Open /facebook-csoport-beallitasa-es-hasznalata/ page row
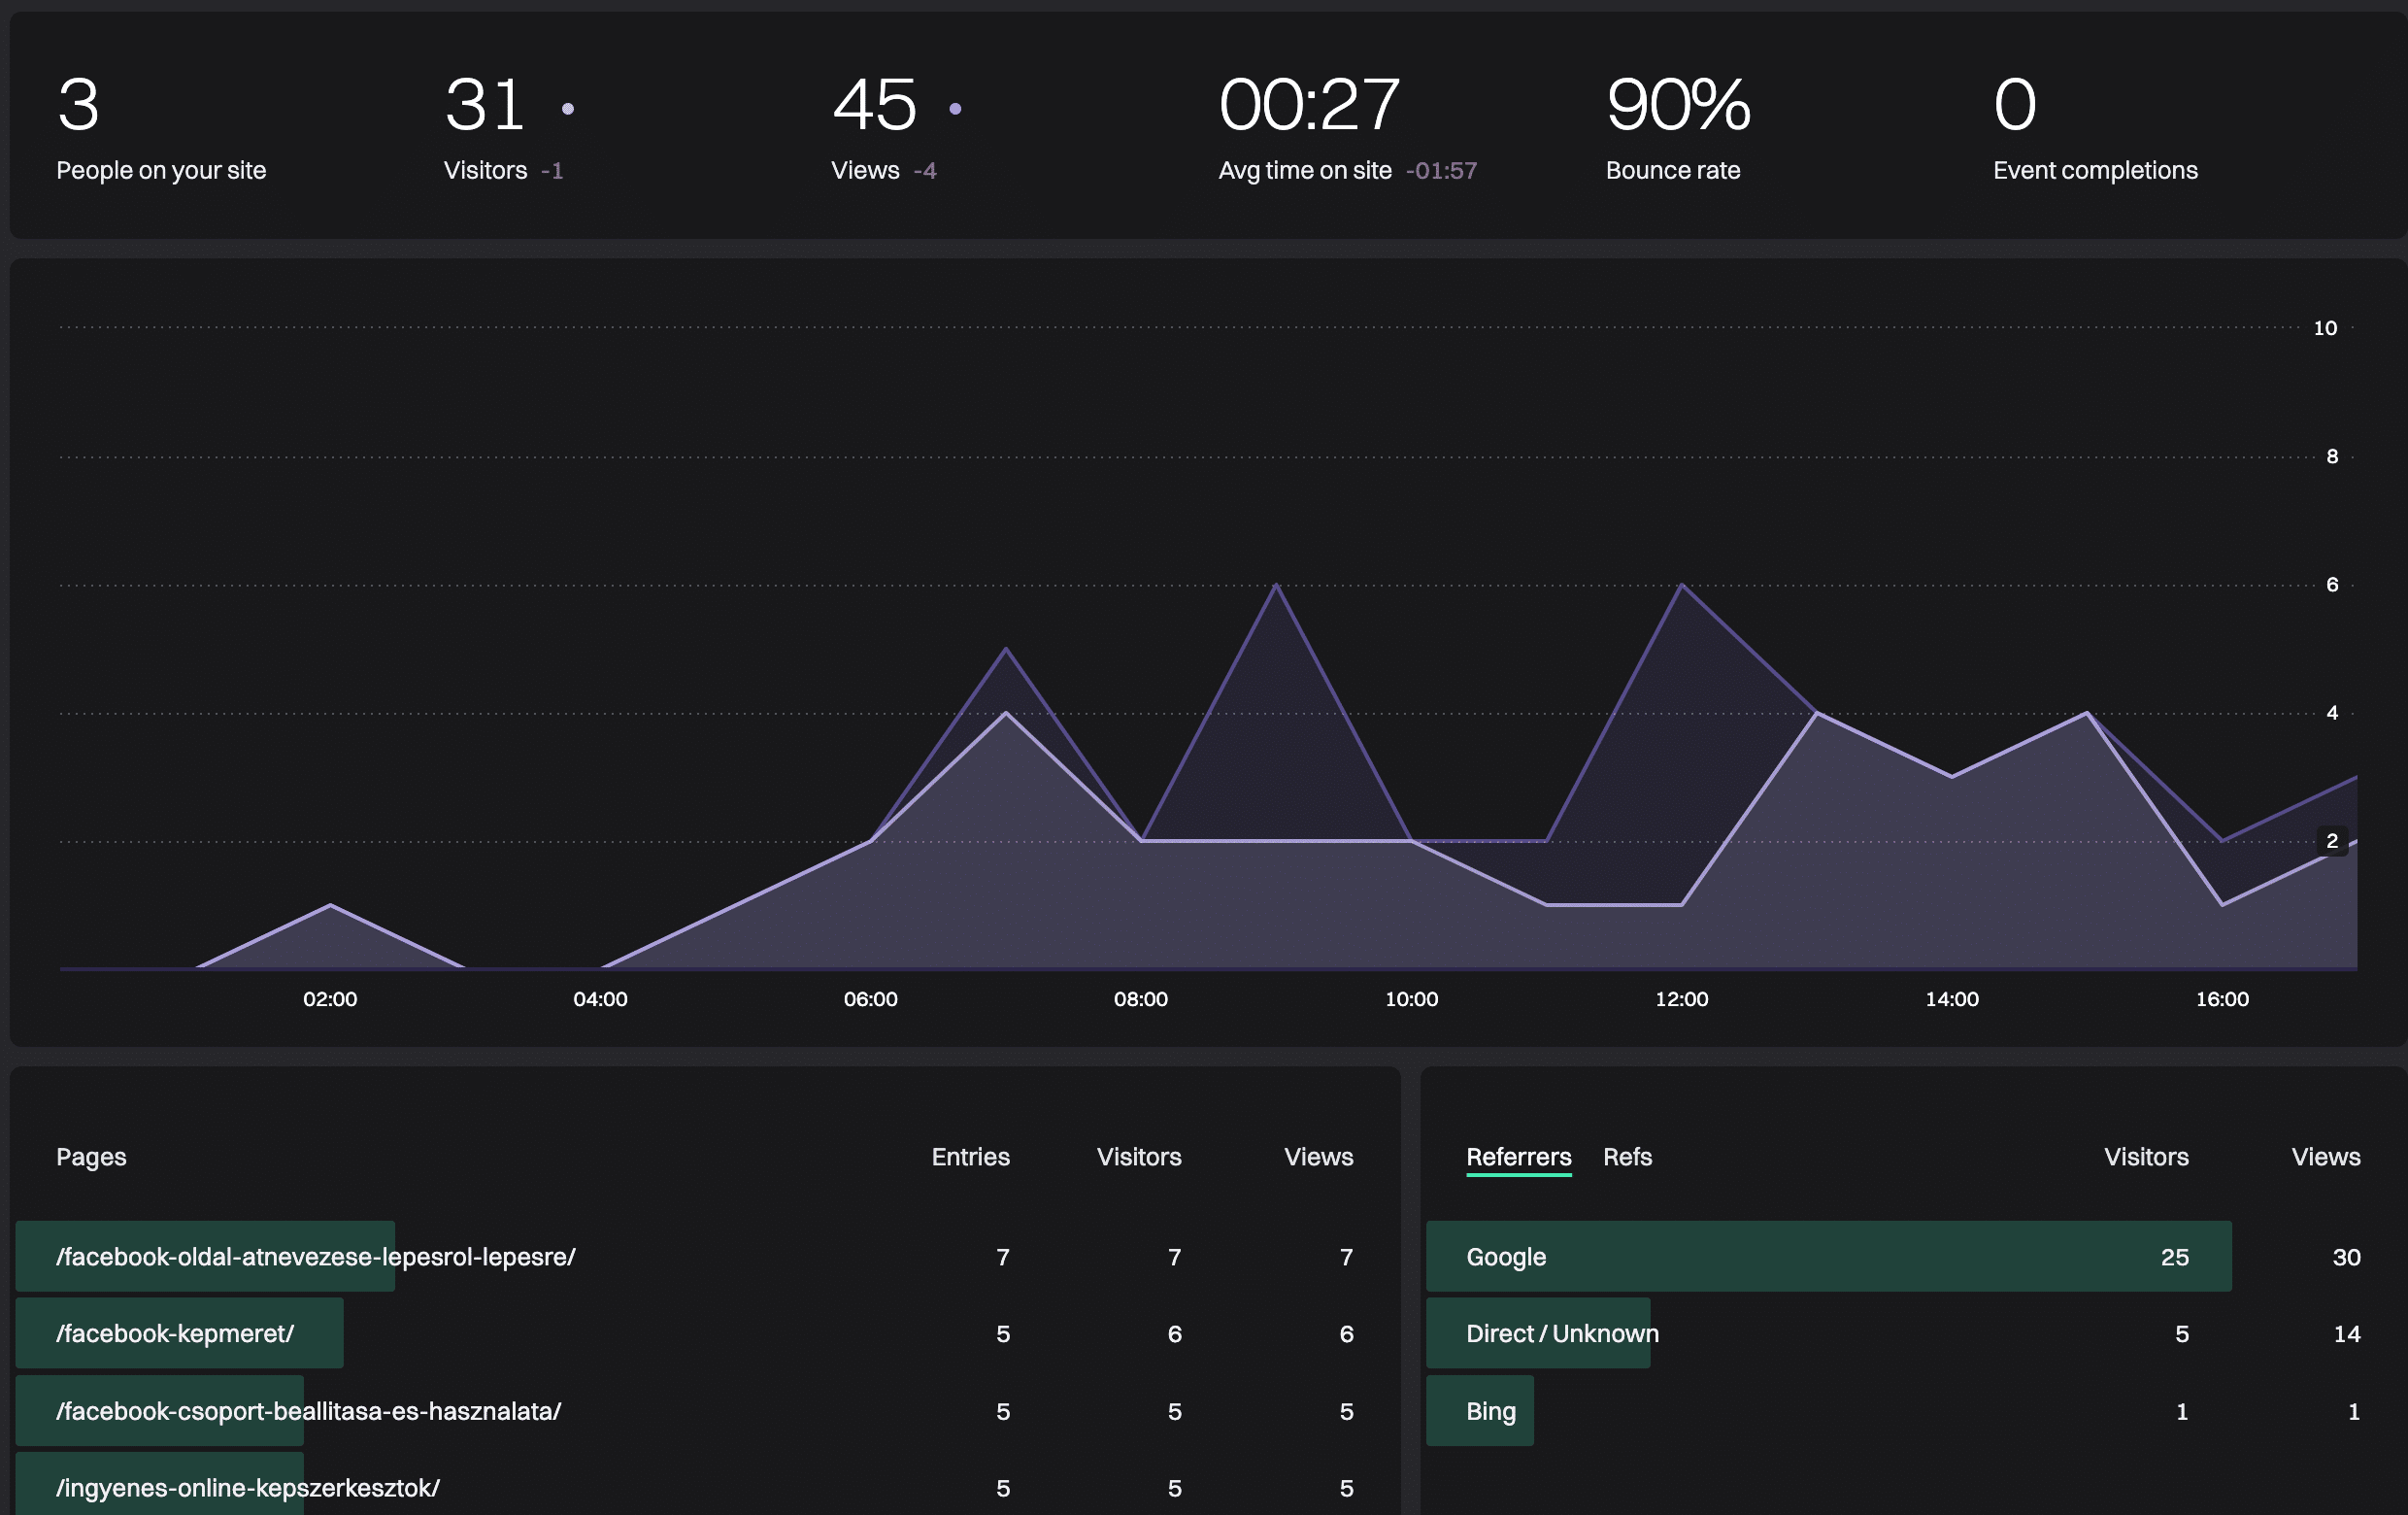 coord(704,1411)
